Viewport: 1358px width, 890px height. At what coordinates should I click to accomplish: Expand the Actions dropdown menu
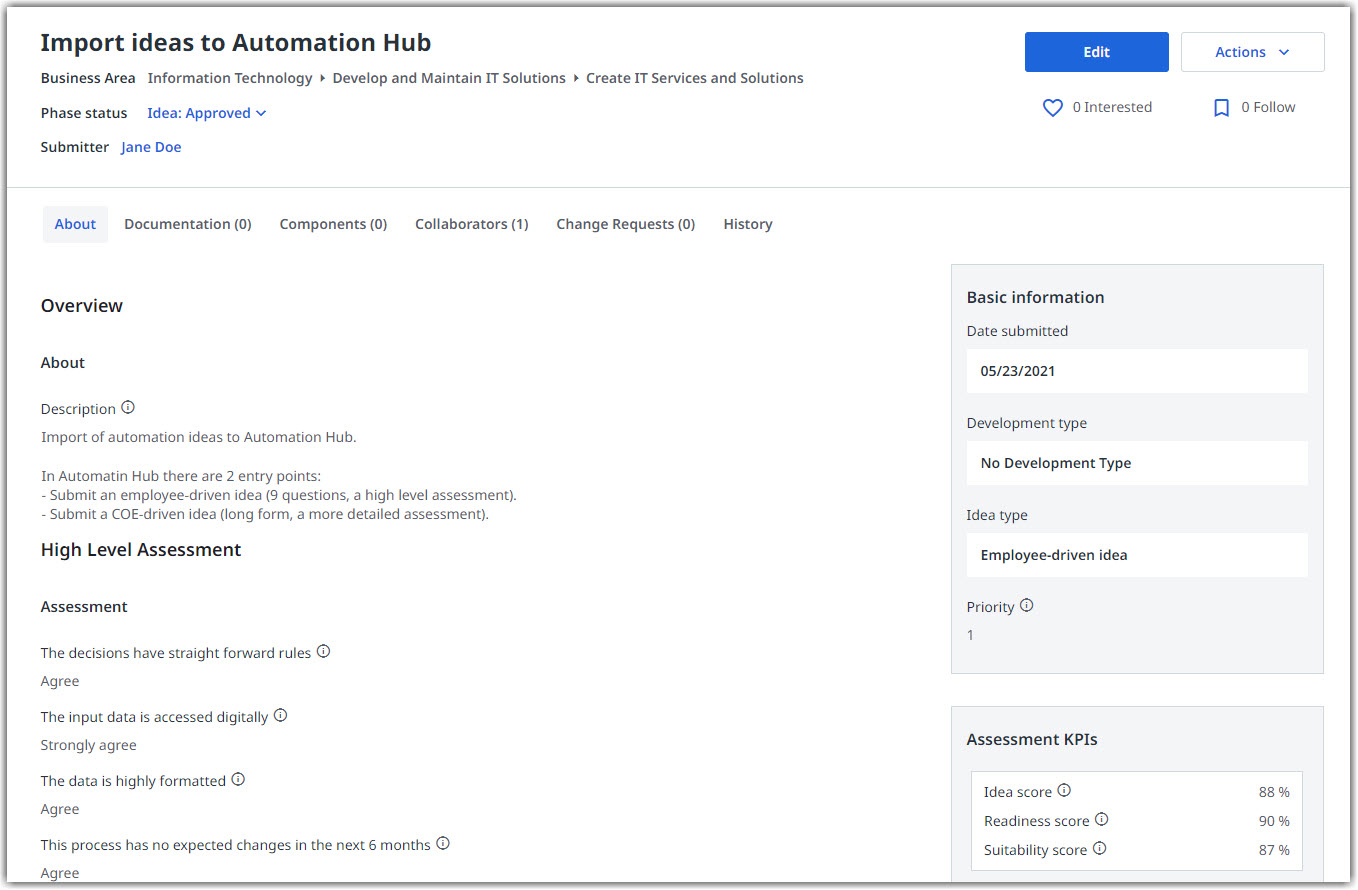pyautogui.click(x=1253, y=52)
